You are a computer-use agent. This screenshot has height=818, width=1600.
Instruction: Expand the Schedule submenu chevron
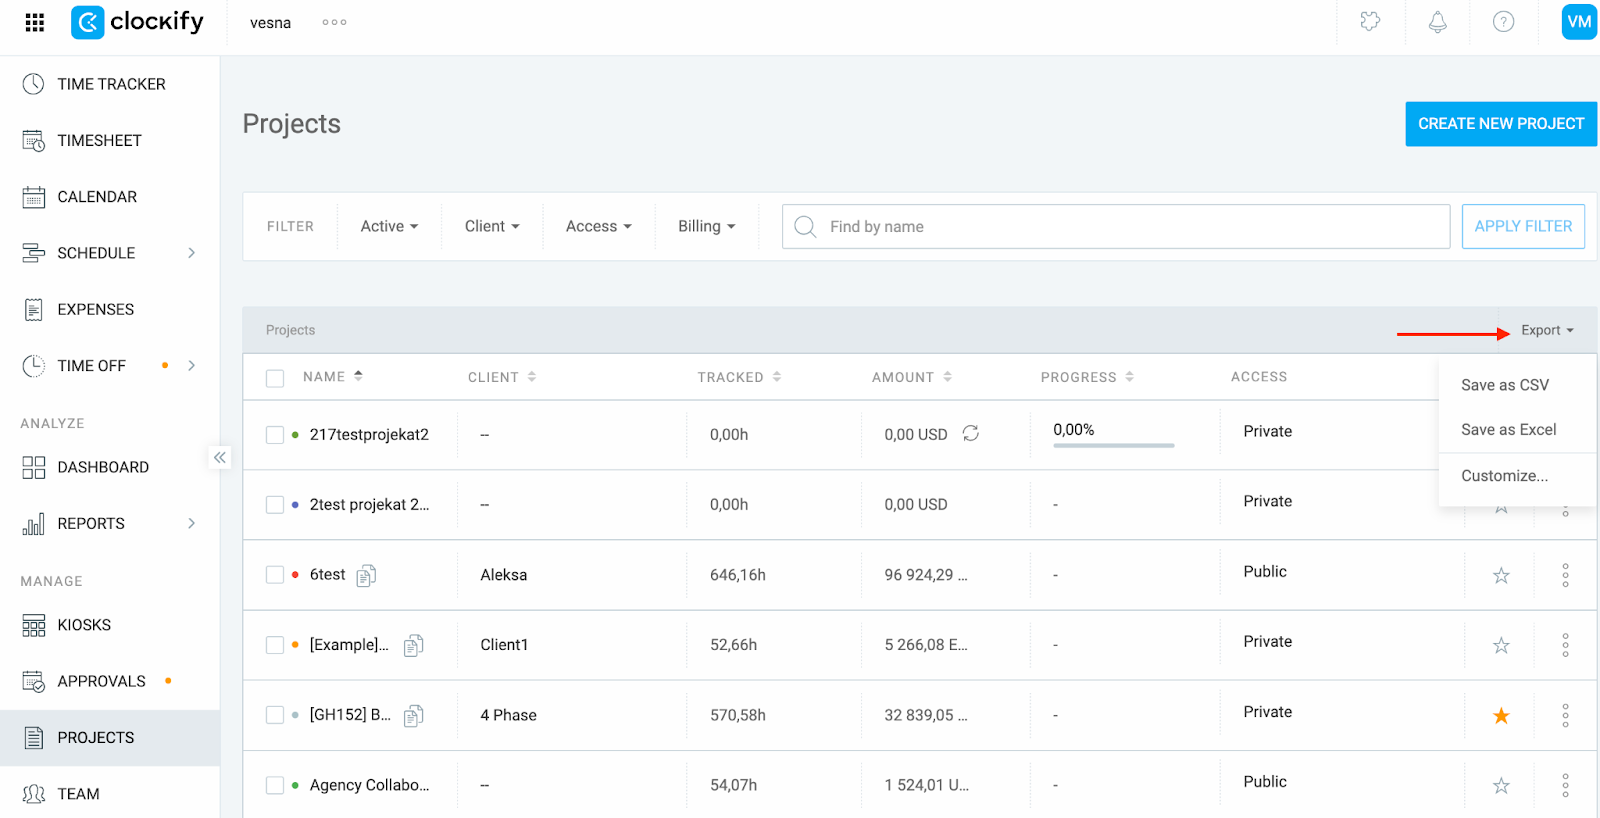(x=192, y=253)
